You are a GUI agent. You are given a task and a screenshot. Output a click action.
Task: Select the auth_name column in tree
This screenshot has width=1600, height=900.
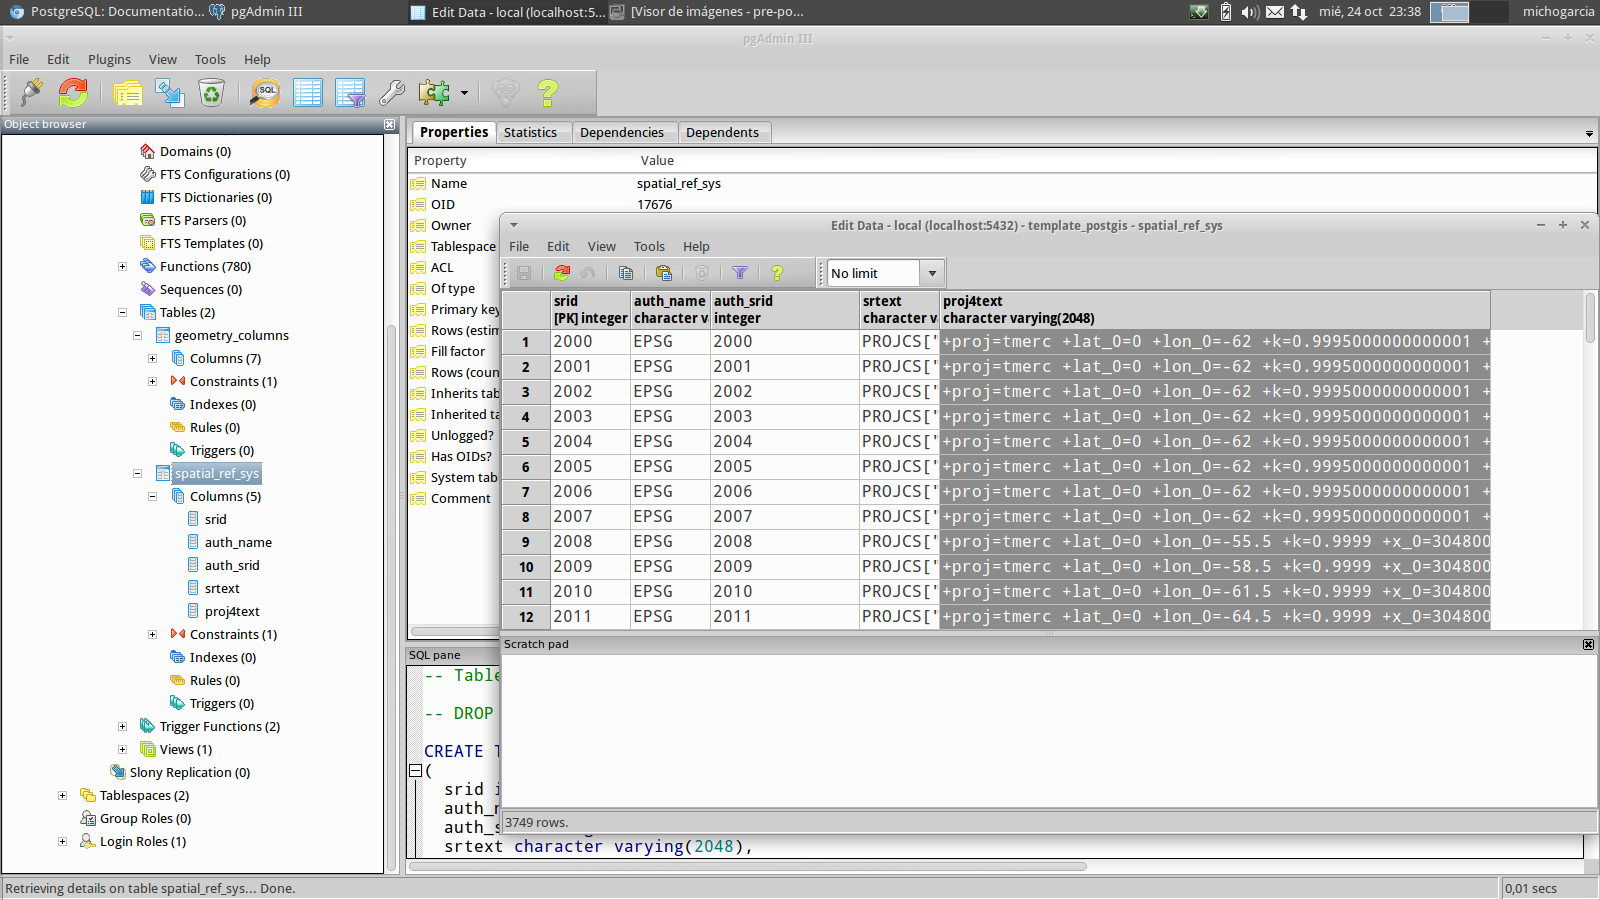[x=238, y=543]
